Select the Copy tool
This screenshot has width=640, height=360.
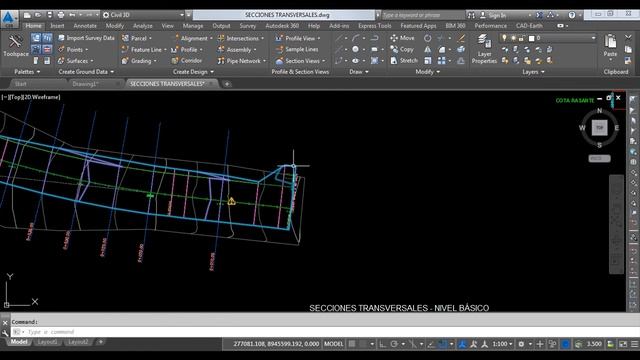[402, 49]
